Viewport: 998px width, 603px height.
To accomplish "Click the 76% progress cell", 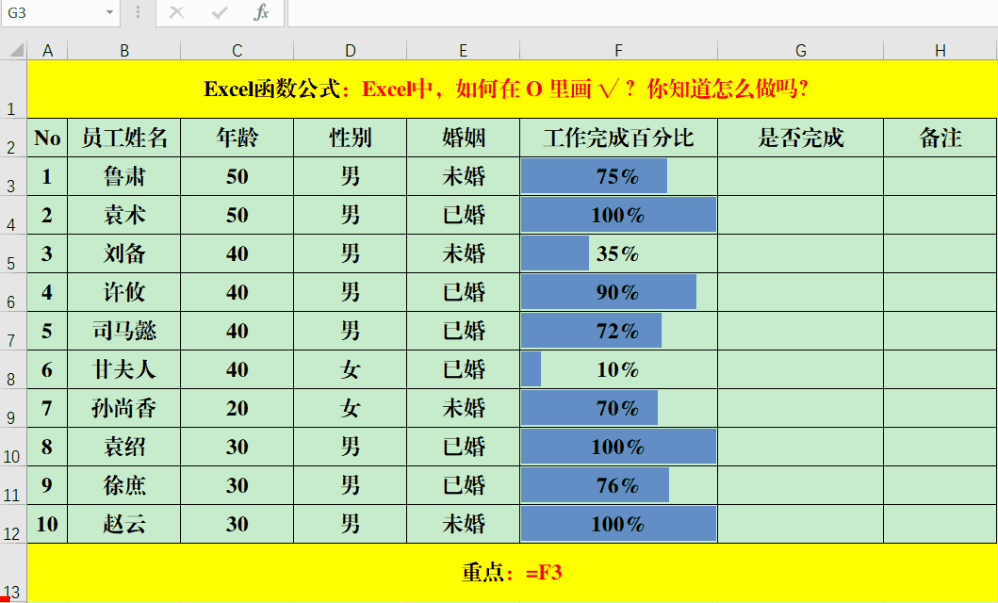I will tap(618, 485).
